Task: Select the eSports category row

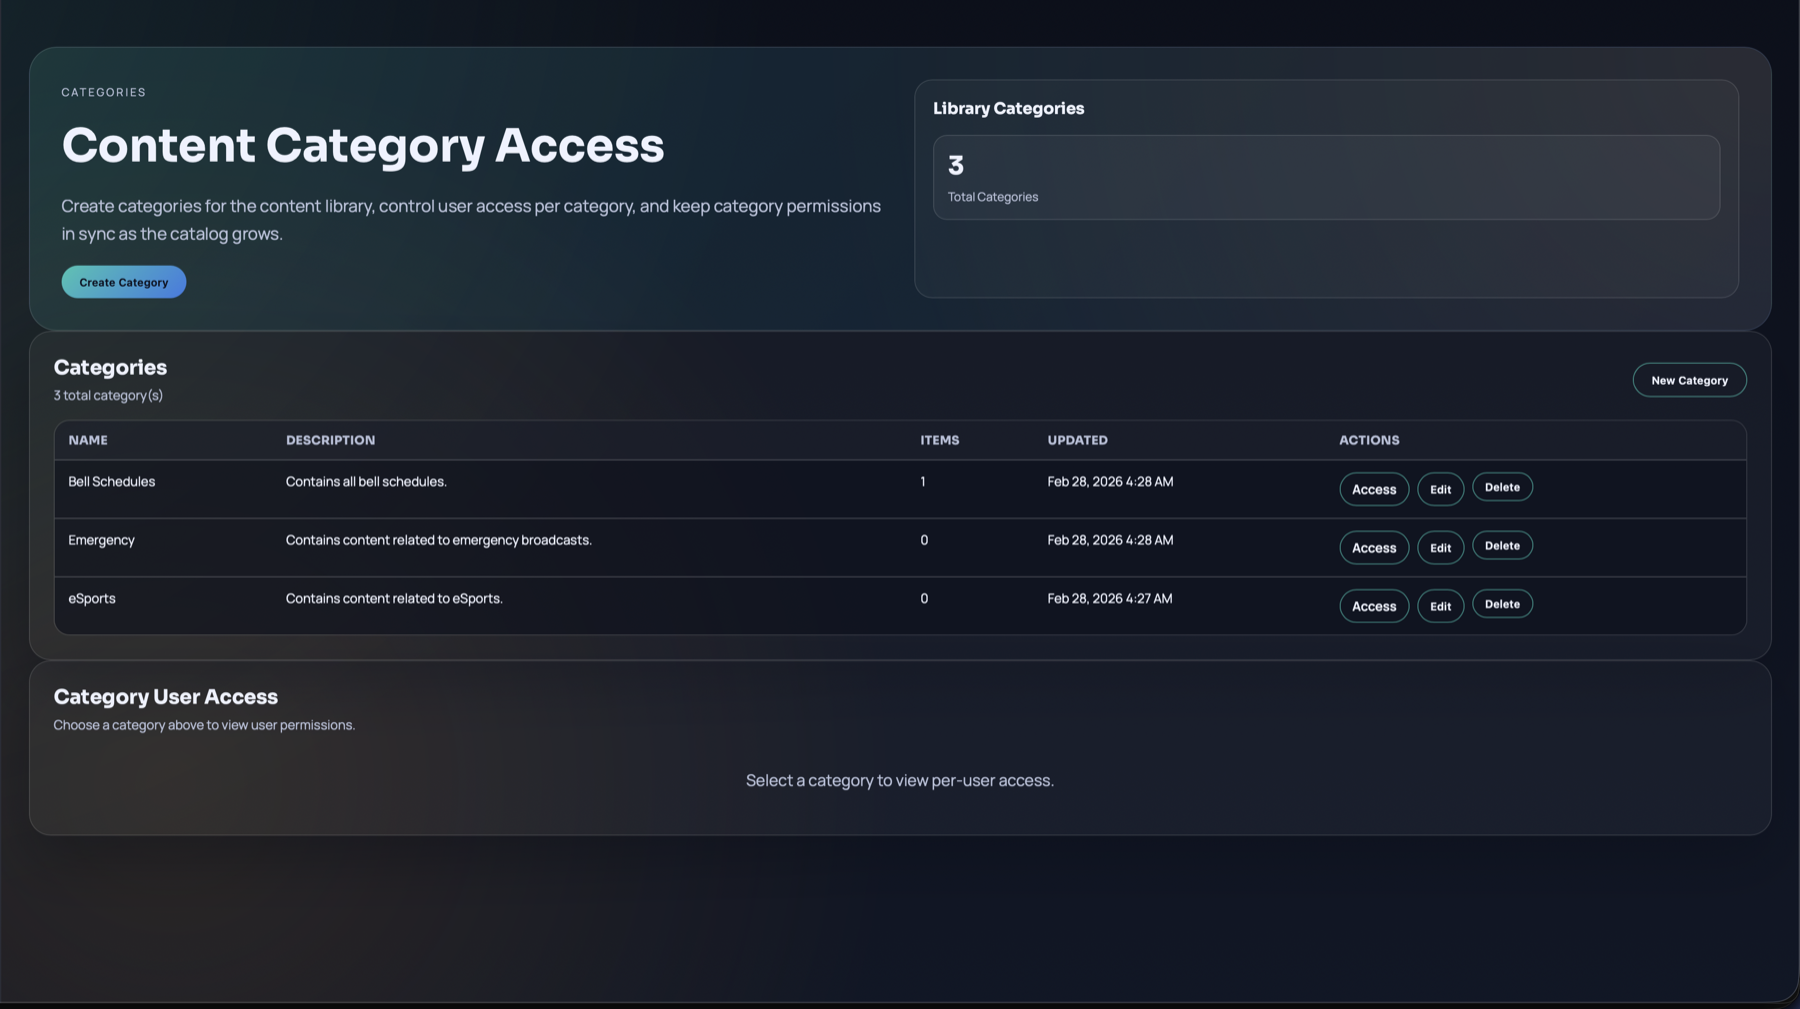Action: point(92,598)
